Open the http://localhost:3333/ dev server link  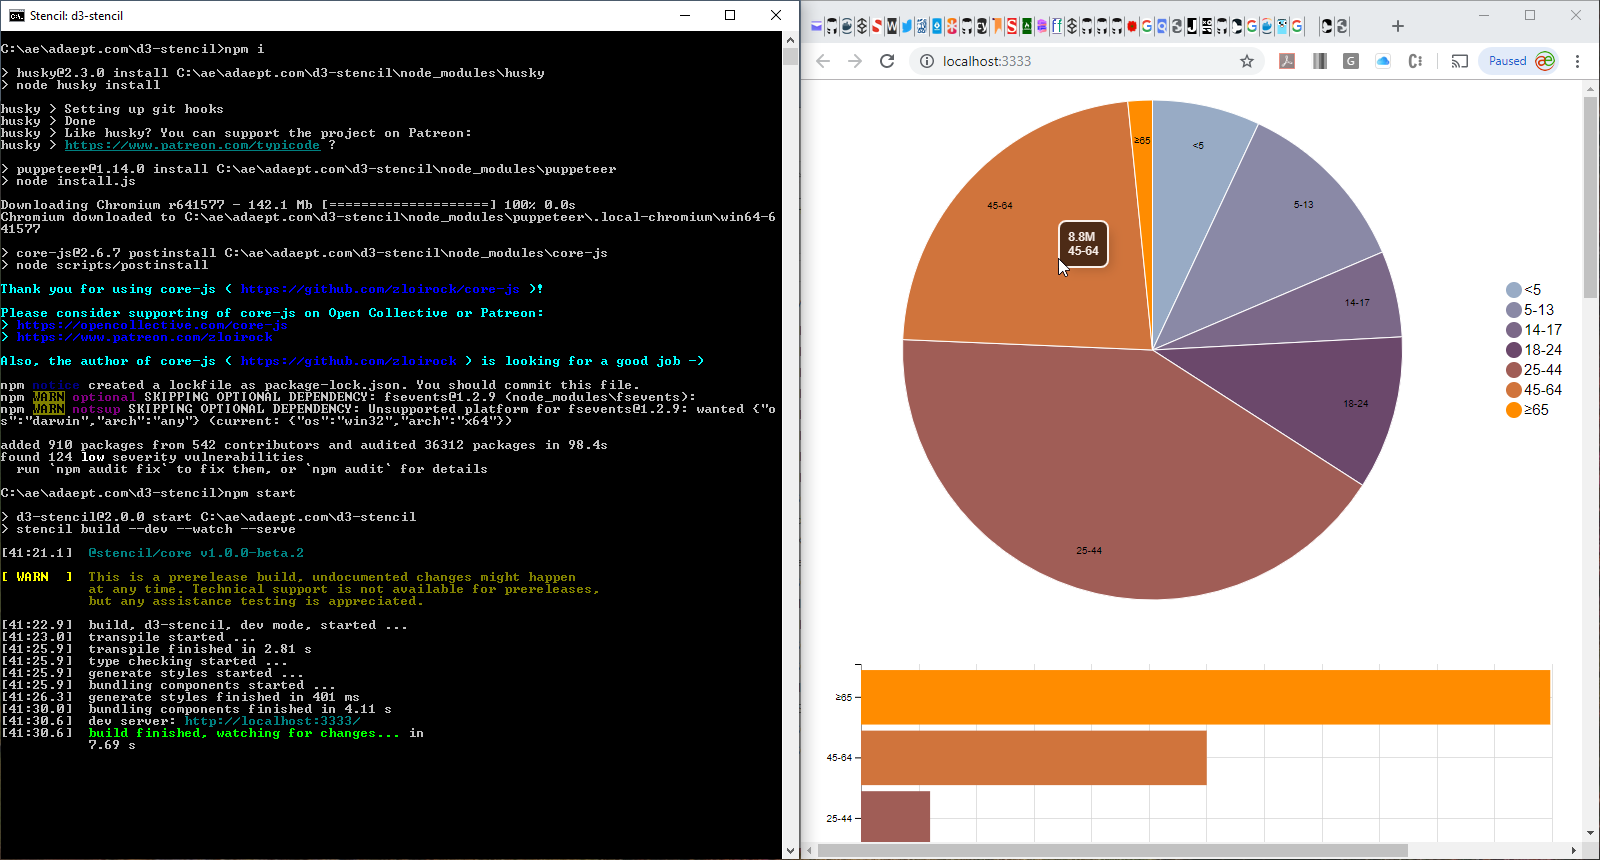[272, 721]
